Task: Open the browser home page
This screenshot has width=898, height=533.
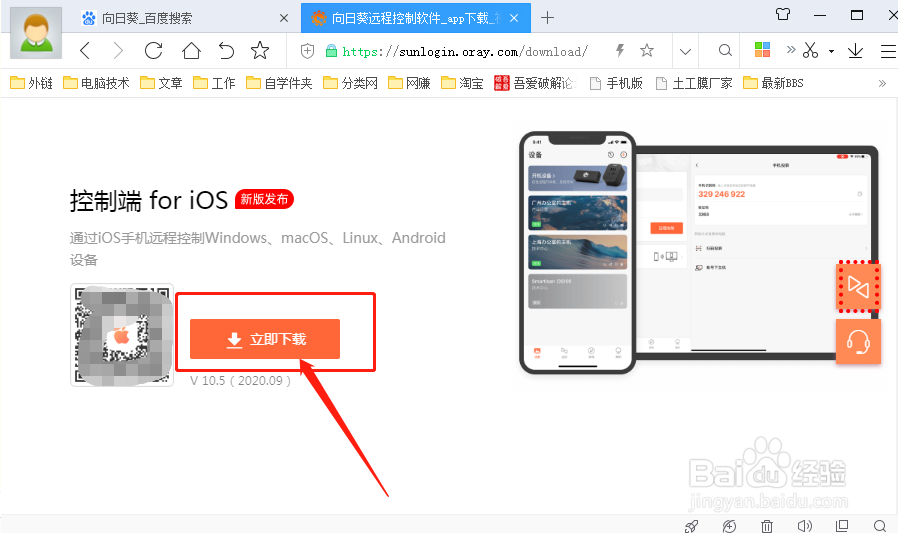Action: [x=191, y=51]
